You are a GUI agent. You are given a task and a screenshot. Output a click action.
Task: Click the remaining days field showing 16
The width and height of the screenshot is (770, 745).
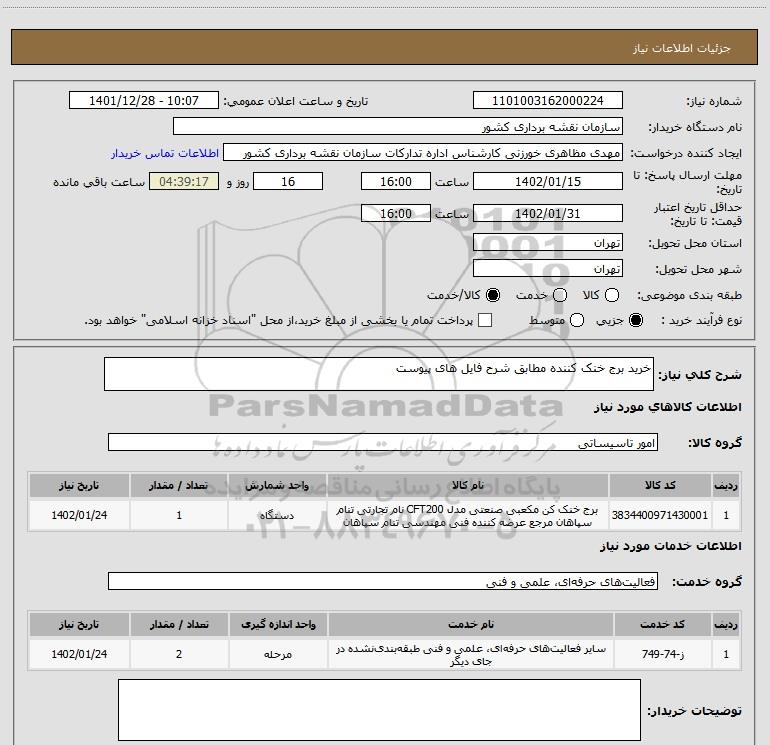[288, 181]
